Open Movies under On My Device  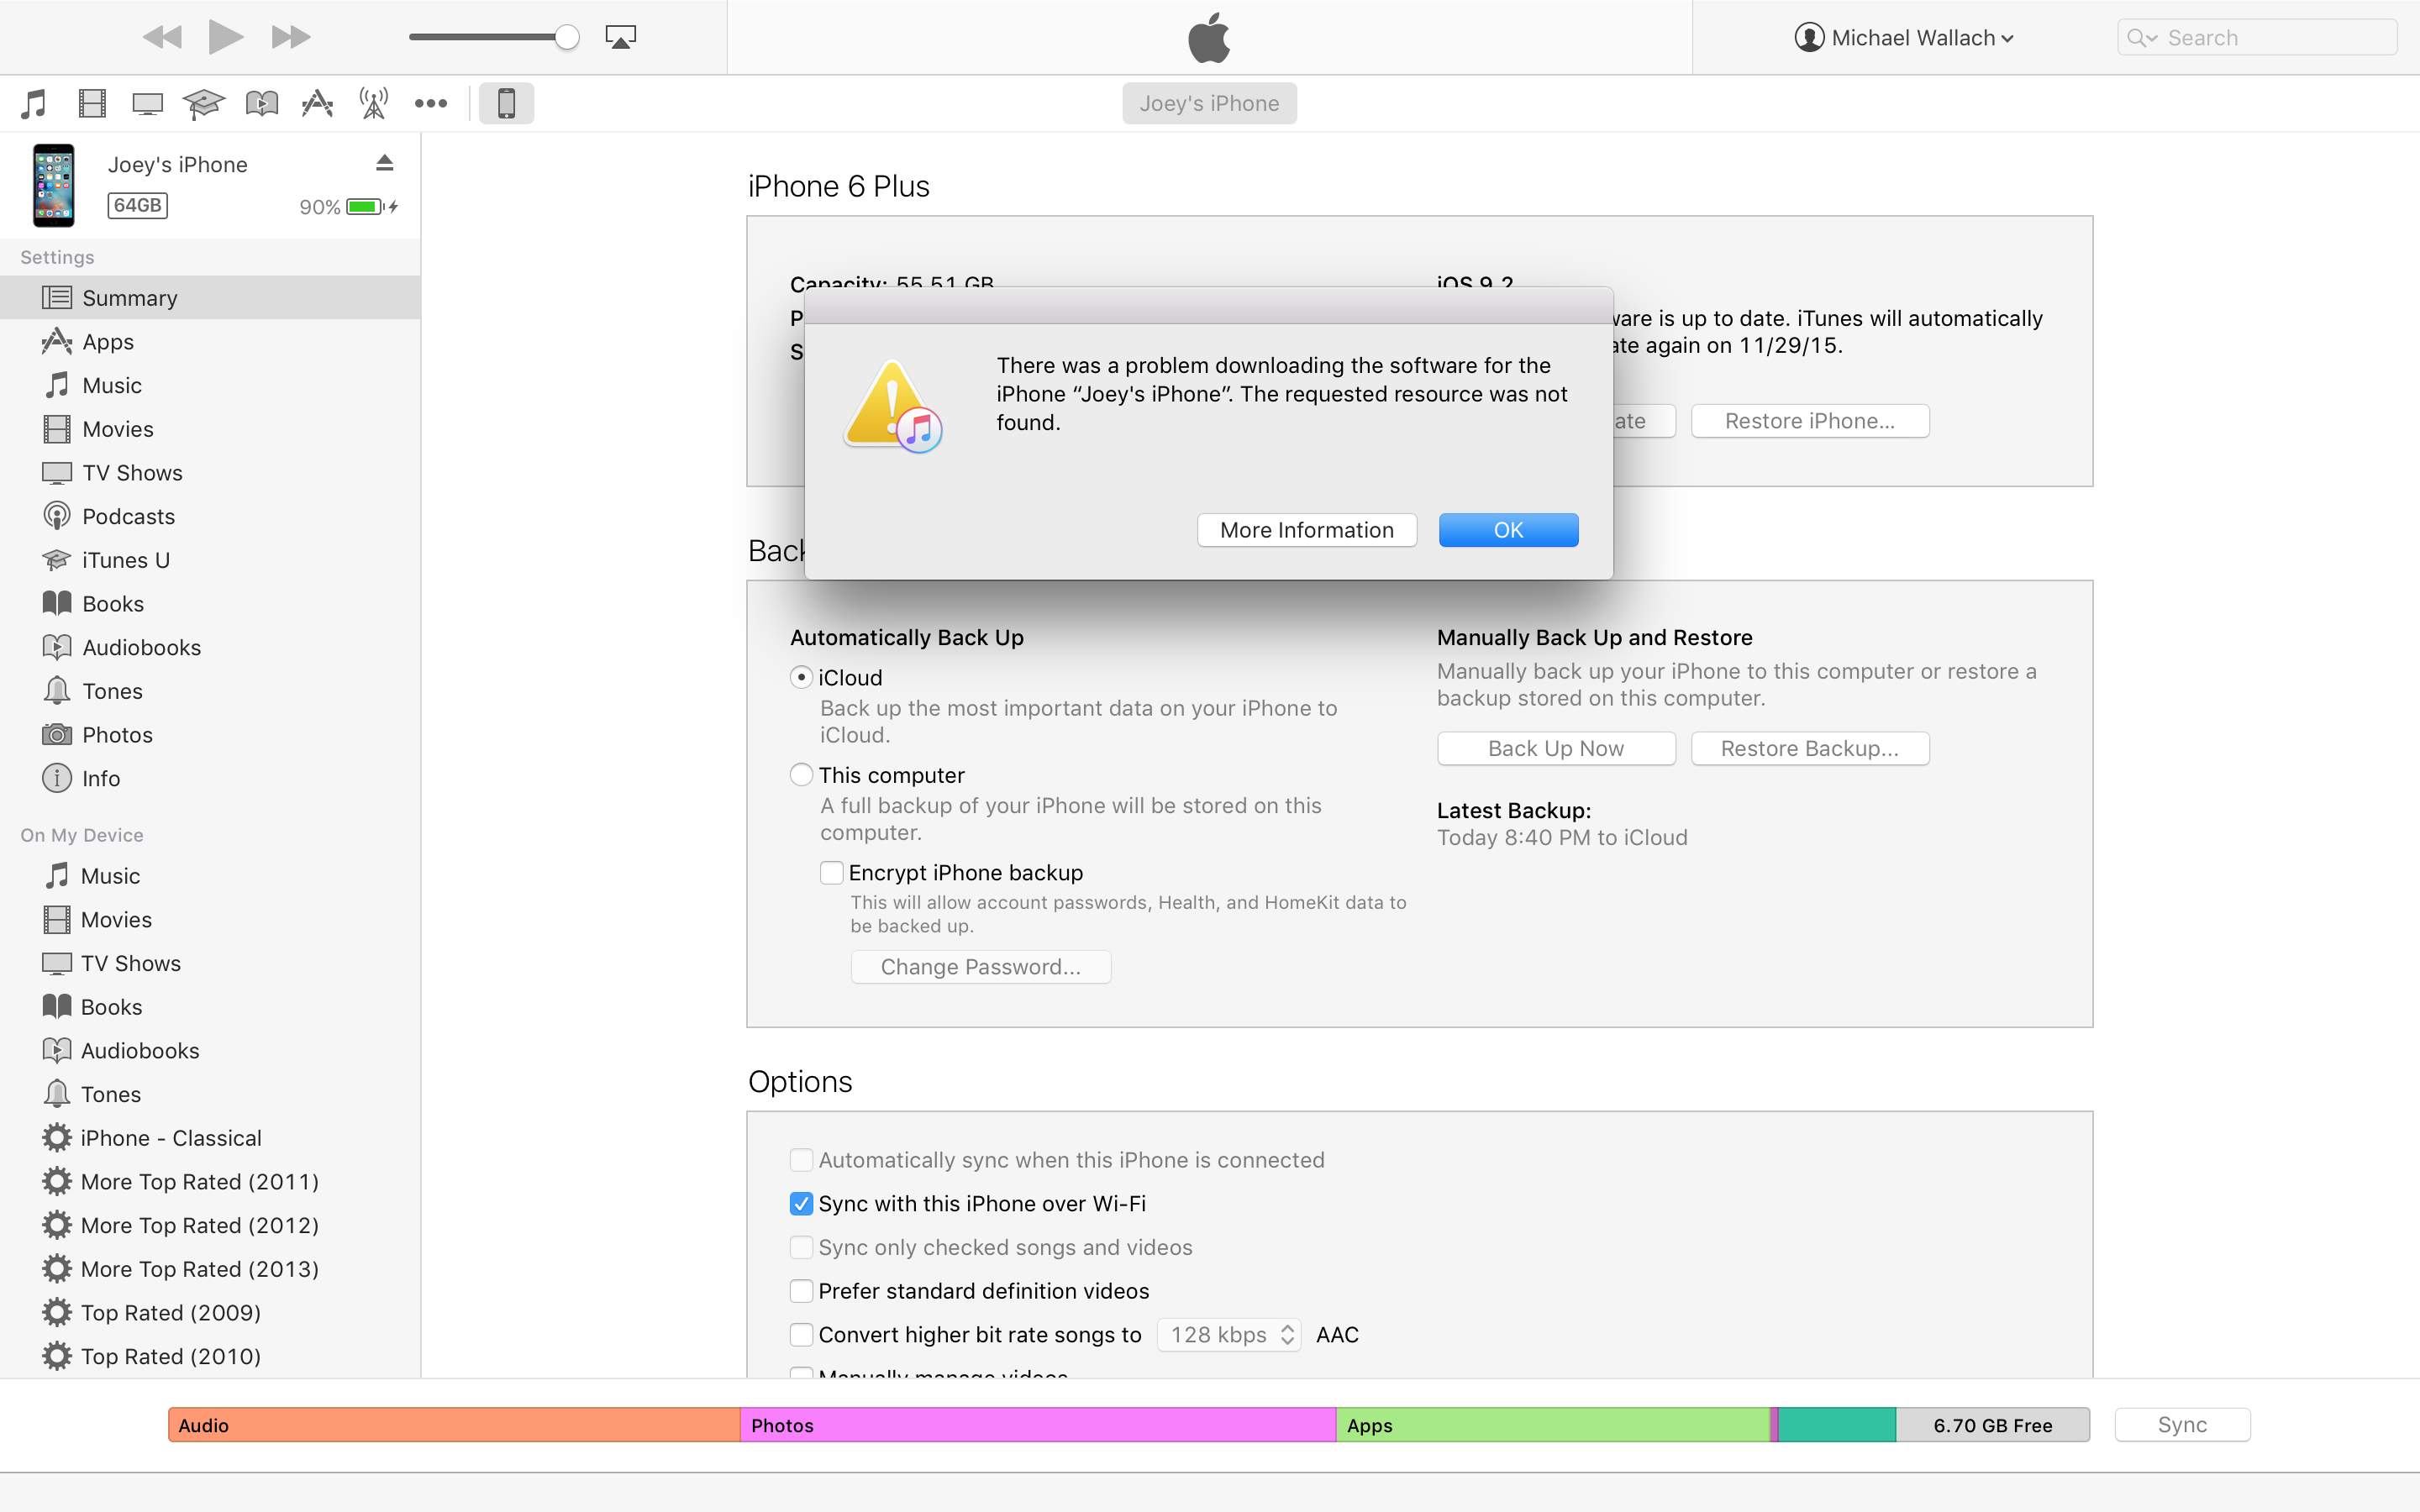click(210, 920)
